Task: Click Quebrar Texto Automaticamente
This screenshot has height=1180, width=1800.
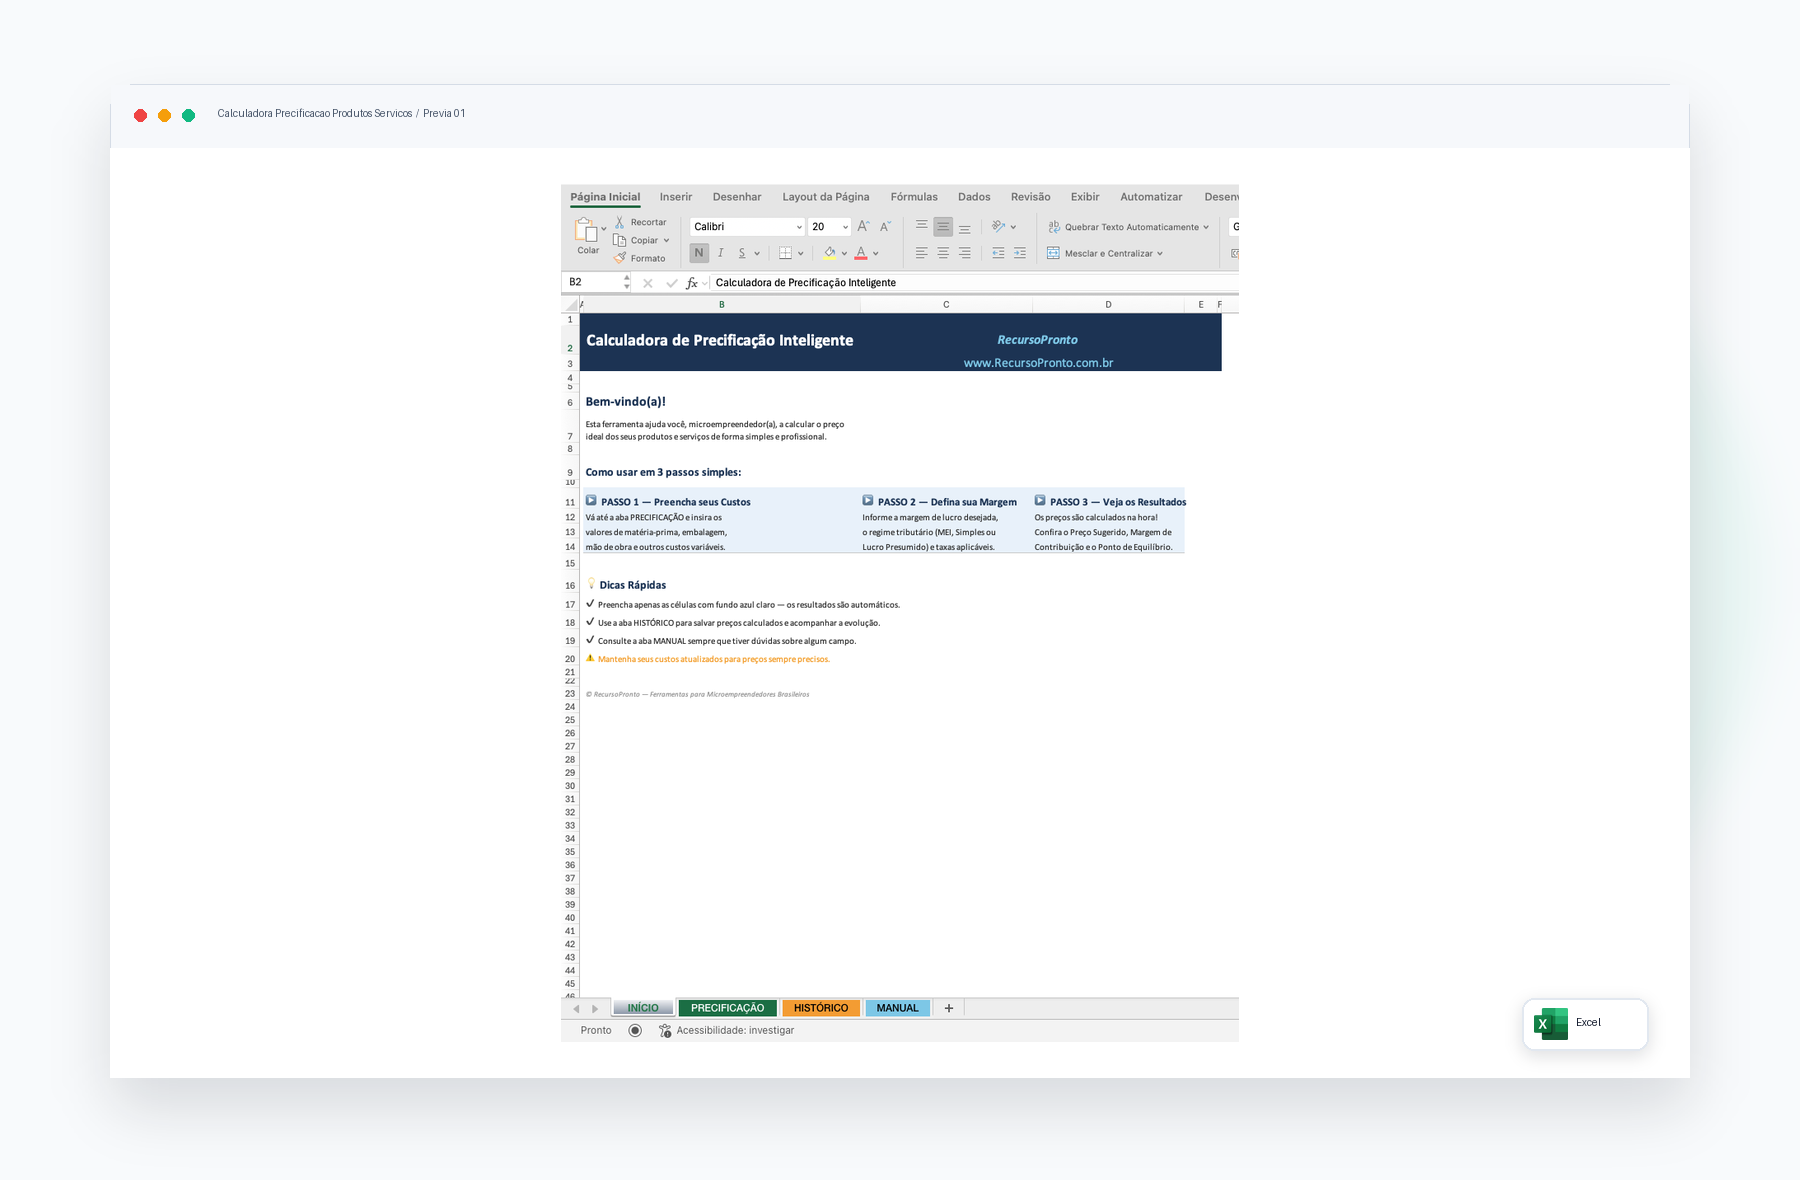Action: click(1123, 227)
